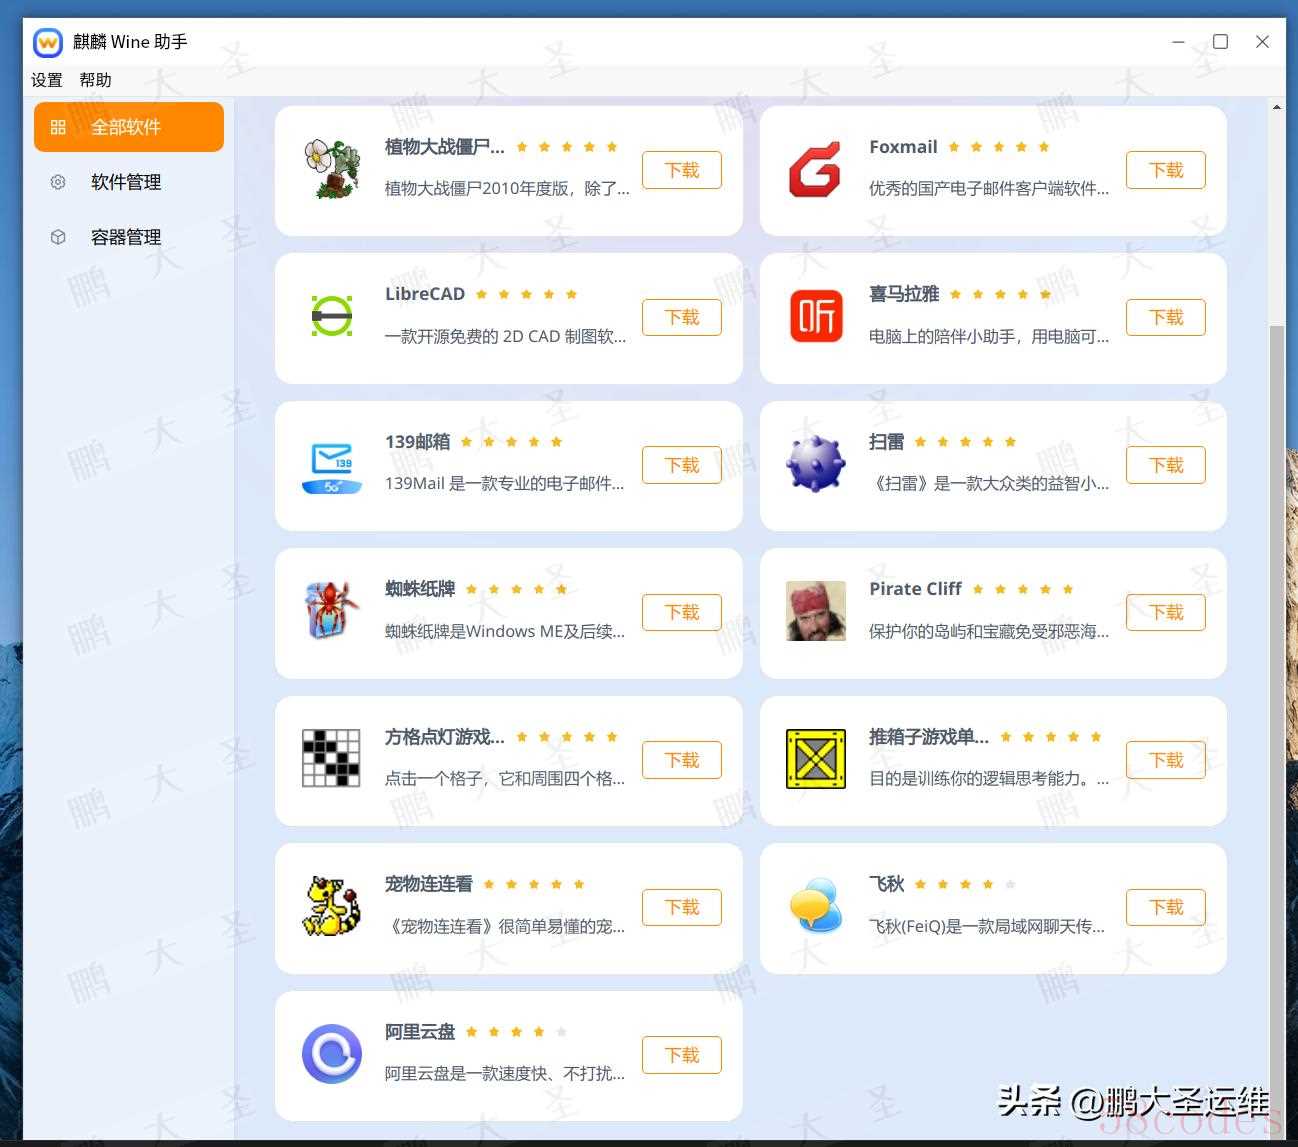This screenshot has height=1147, width=1298.
Task: Open the 设置 menu
Action: 47,80
